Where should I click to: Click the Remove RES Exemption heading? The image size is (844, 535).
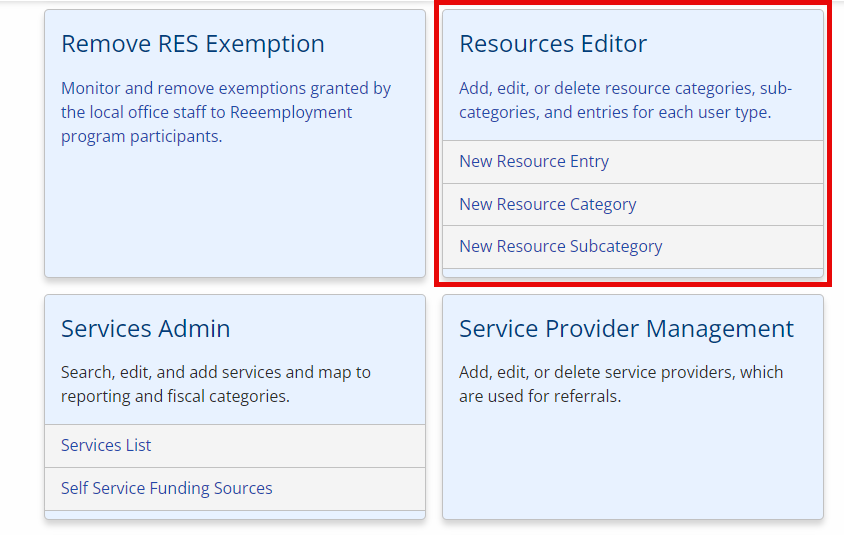point(193,44)
